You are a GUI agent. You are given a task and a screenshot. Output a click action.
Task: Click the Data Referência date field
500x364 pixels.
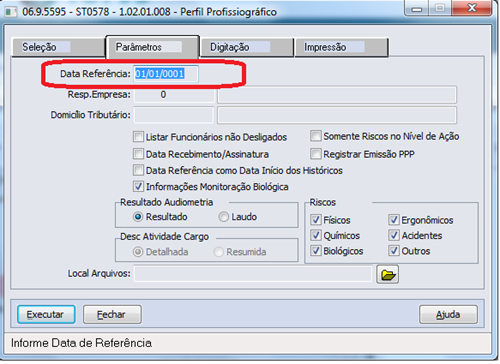pos(166,74)
